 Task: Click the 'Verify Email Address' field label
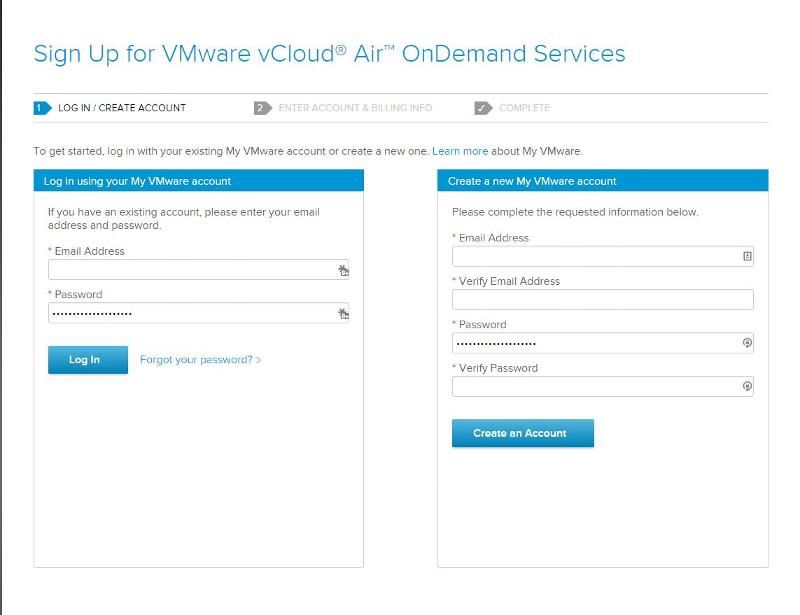tap(509, 281)
